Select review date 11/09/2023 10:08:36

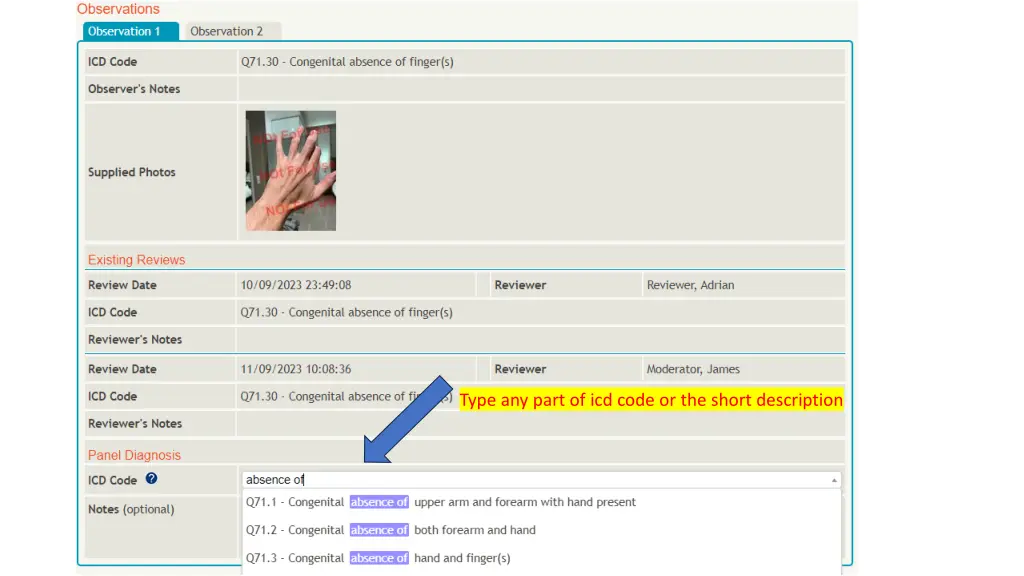pos(296,369)
